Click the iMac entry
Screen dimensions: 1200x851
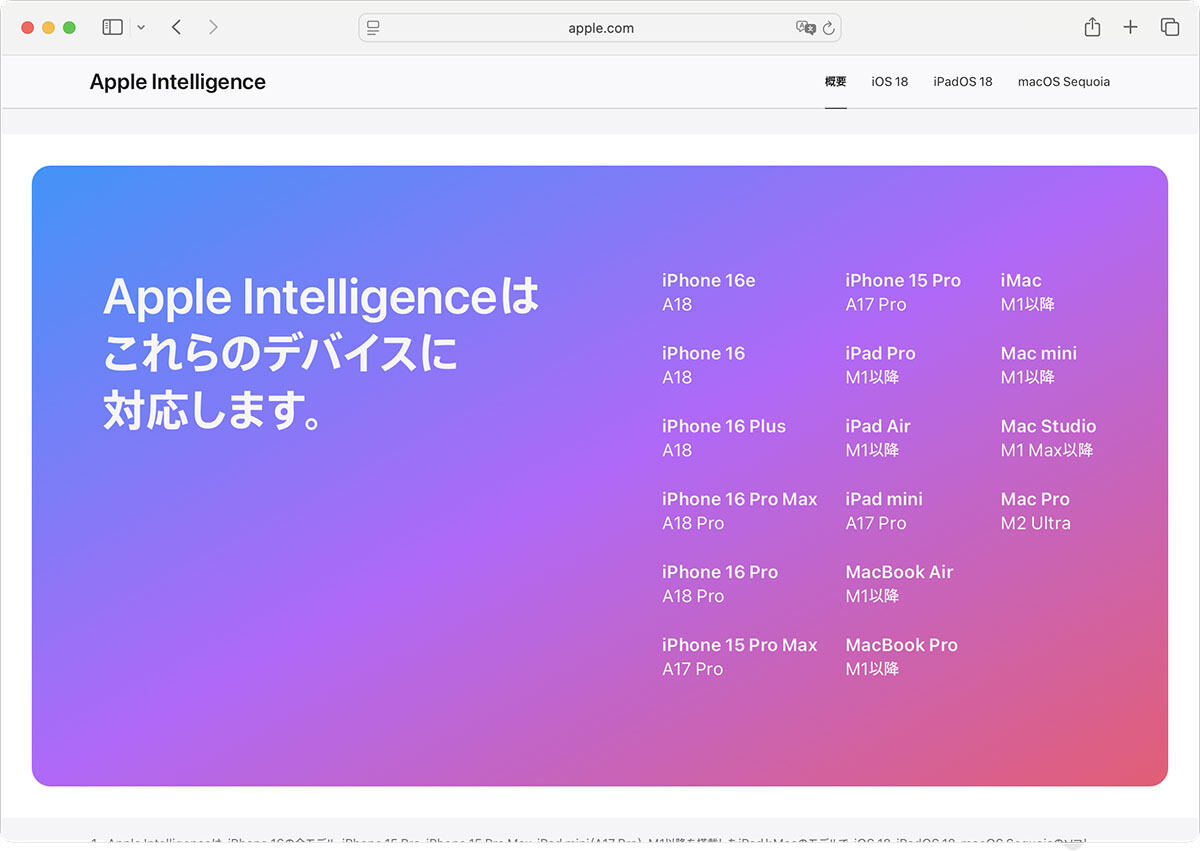1021,281
